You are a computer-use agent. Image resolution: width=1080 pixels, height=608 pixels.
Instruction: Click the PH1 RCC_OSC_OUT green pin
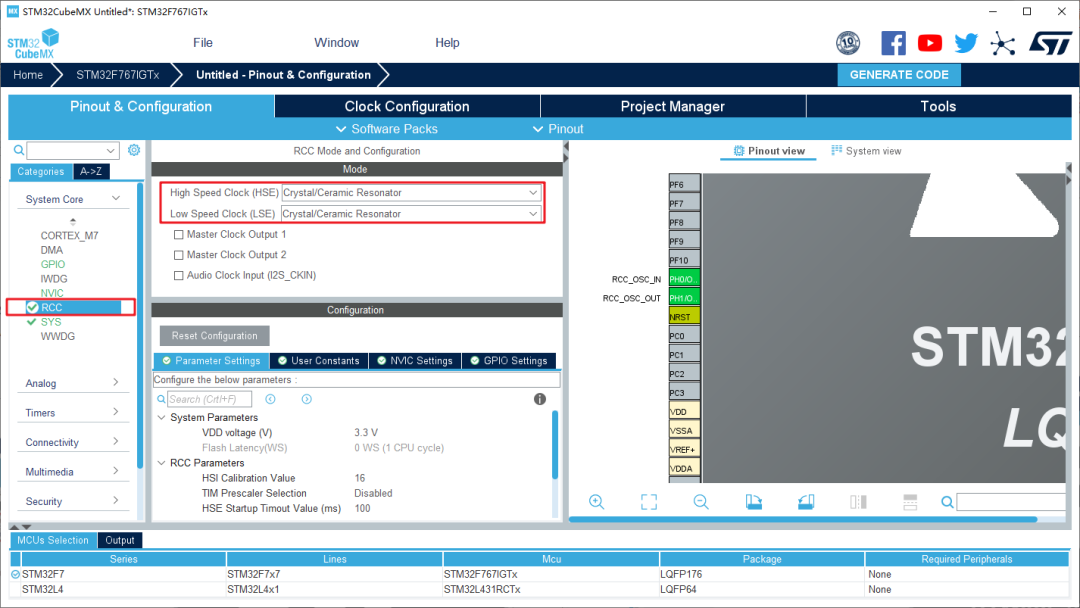click(684, 298)
